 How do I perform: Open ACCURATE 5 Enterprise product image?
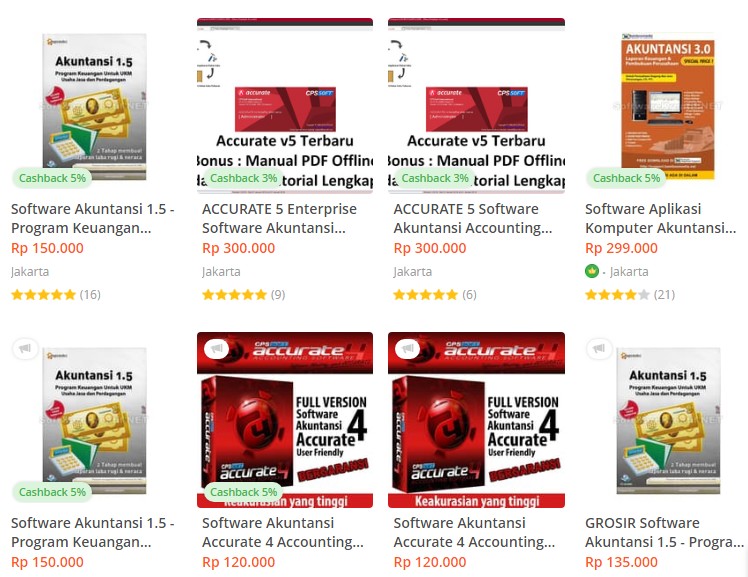click(285, 106)
